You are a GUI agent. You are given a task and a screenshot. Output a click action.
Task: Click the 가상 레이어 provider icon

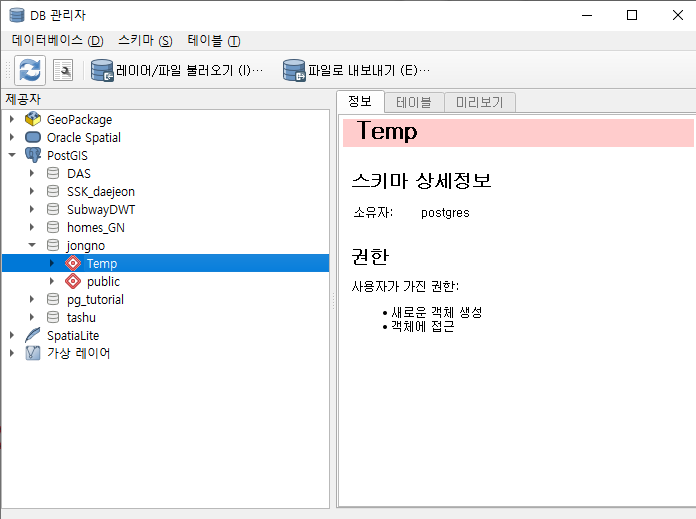pos(33,353)
